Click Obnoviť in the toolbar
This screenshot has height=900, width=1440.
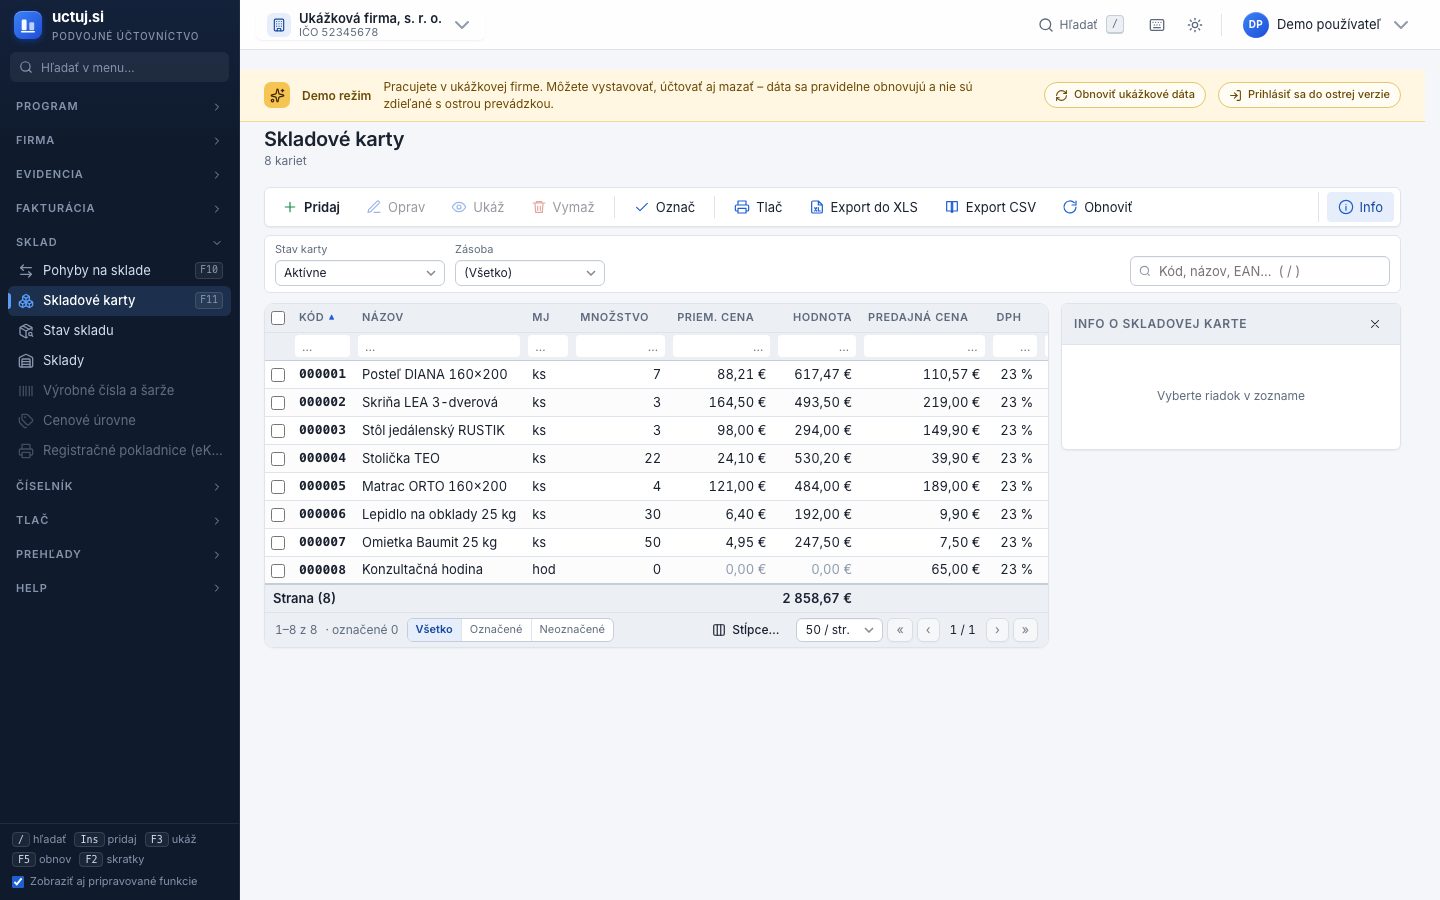tap(1098, 207)
